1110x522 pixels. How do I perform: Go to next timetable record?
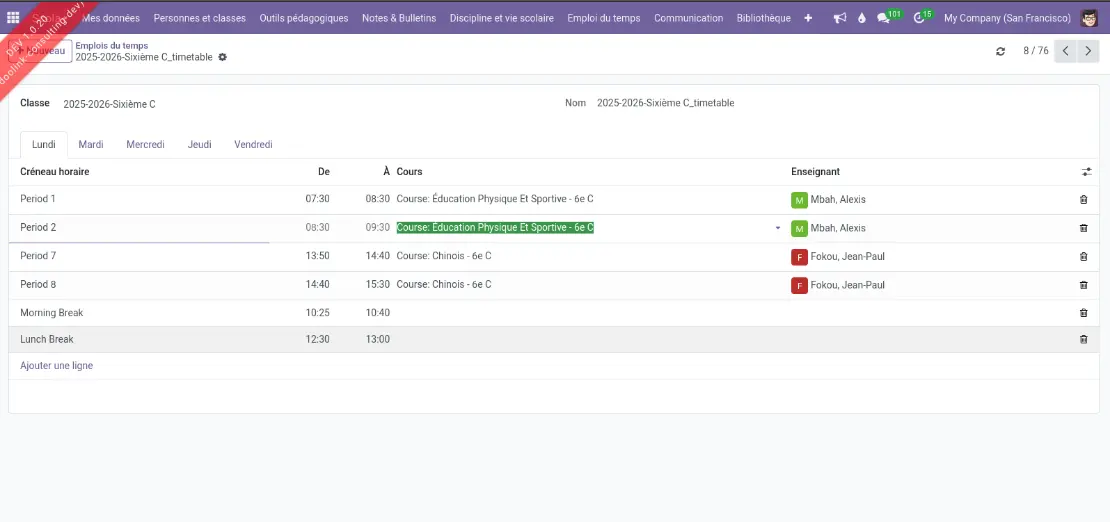coord(1089,51)
